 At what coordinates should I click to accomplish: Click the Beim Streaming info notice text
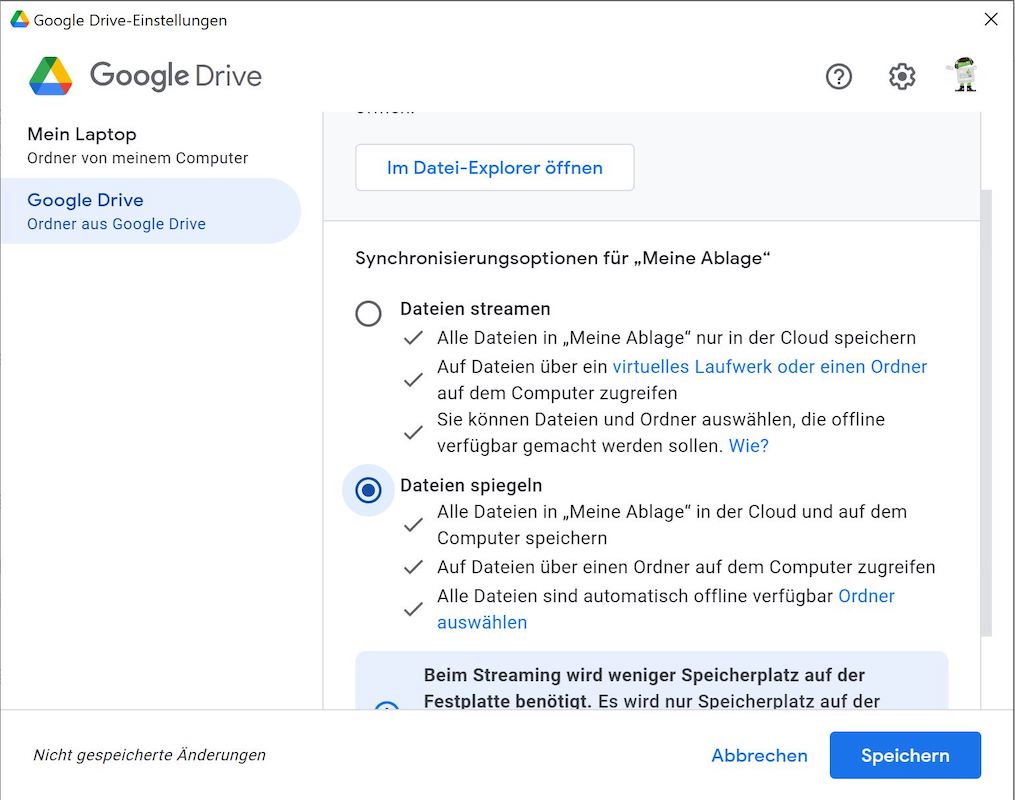click(x=651, y=688)
